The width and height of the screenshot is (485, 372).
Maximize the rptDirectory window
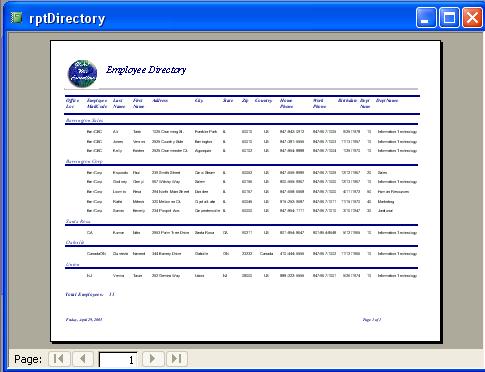(449, 17)
